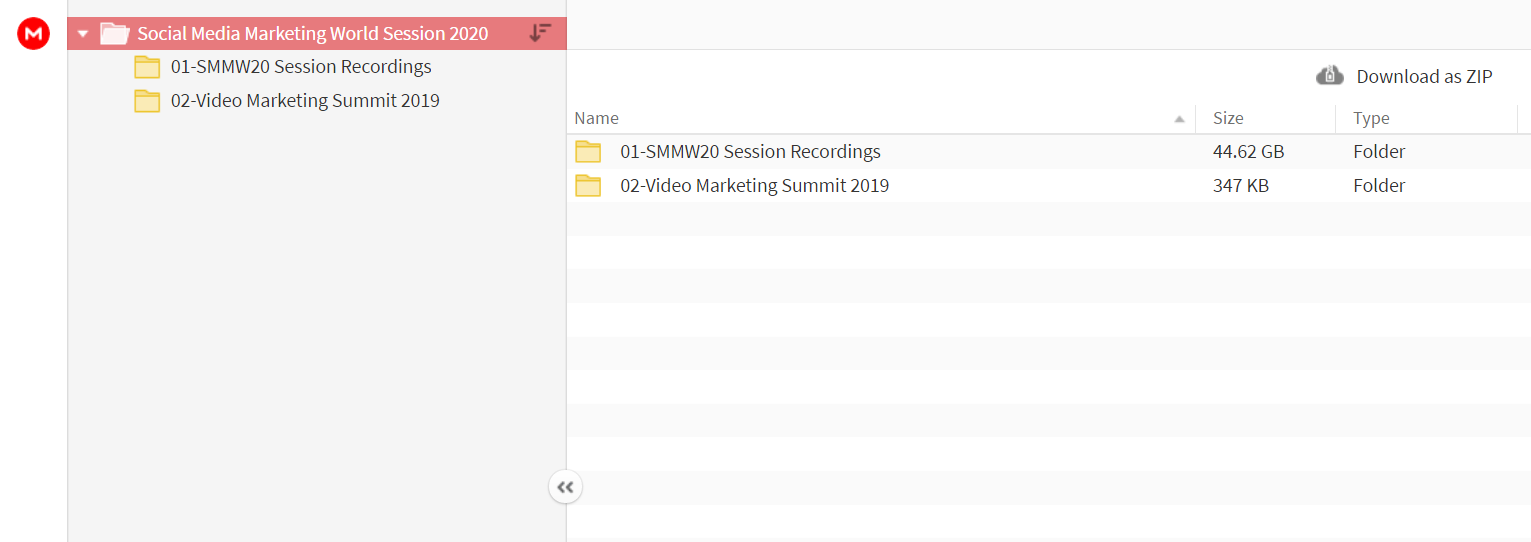1531x542 pixels.
Task: Collapse the Social Media Marketing World tree arrow
Action: coord(83,34)
